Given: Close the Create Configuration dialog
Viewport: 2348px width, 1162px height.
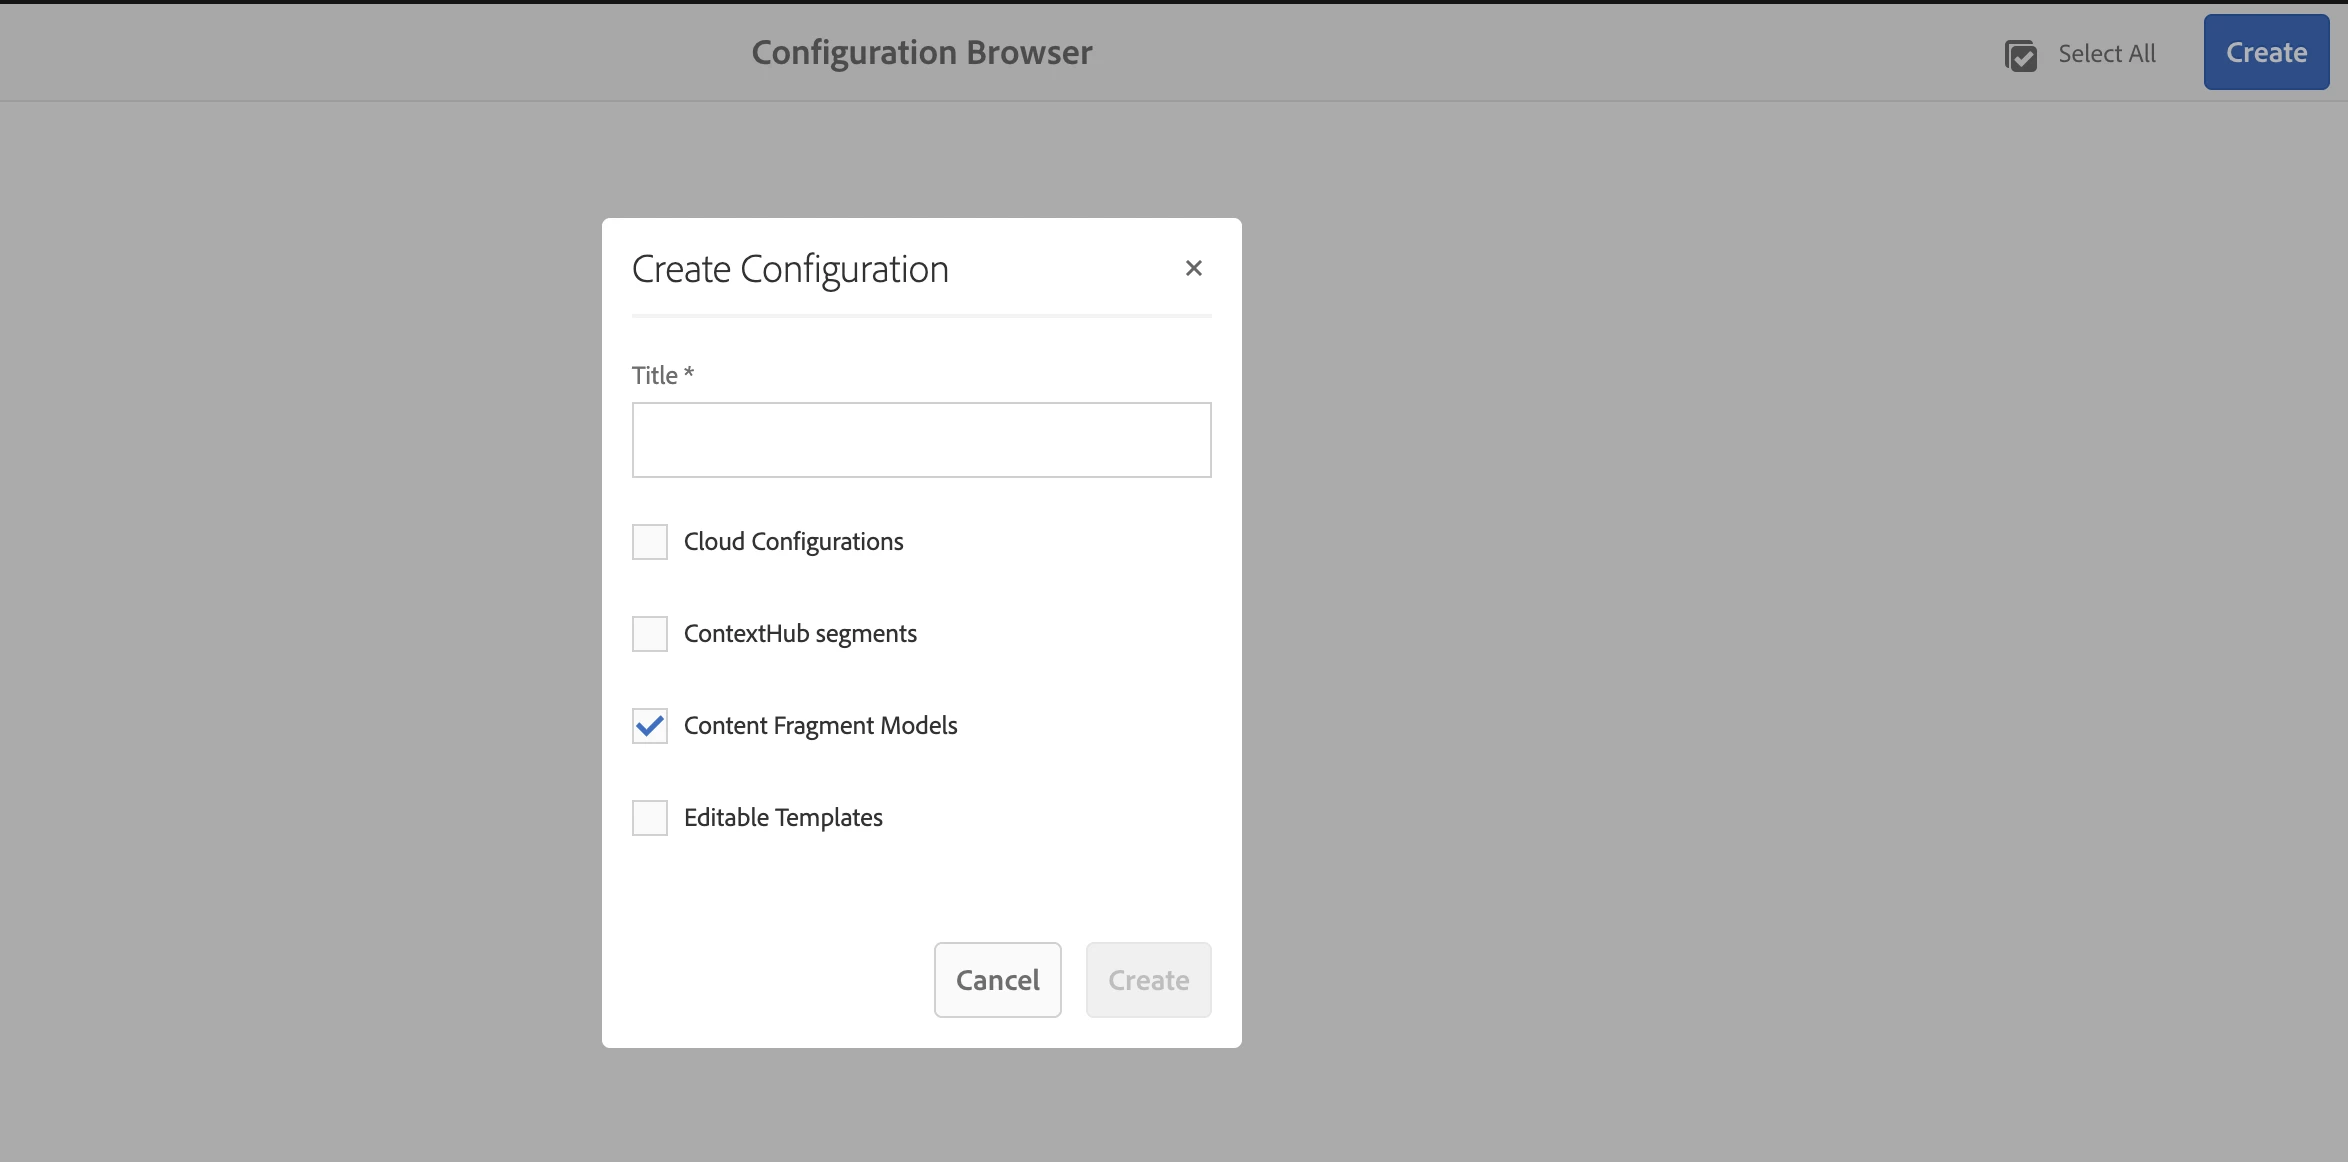Looking at the screenshot, I should 1193,268.
